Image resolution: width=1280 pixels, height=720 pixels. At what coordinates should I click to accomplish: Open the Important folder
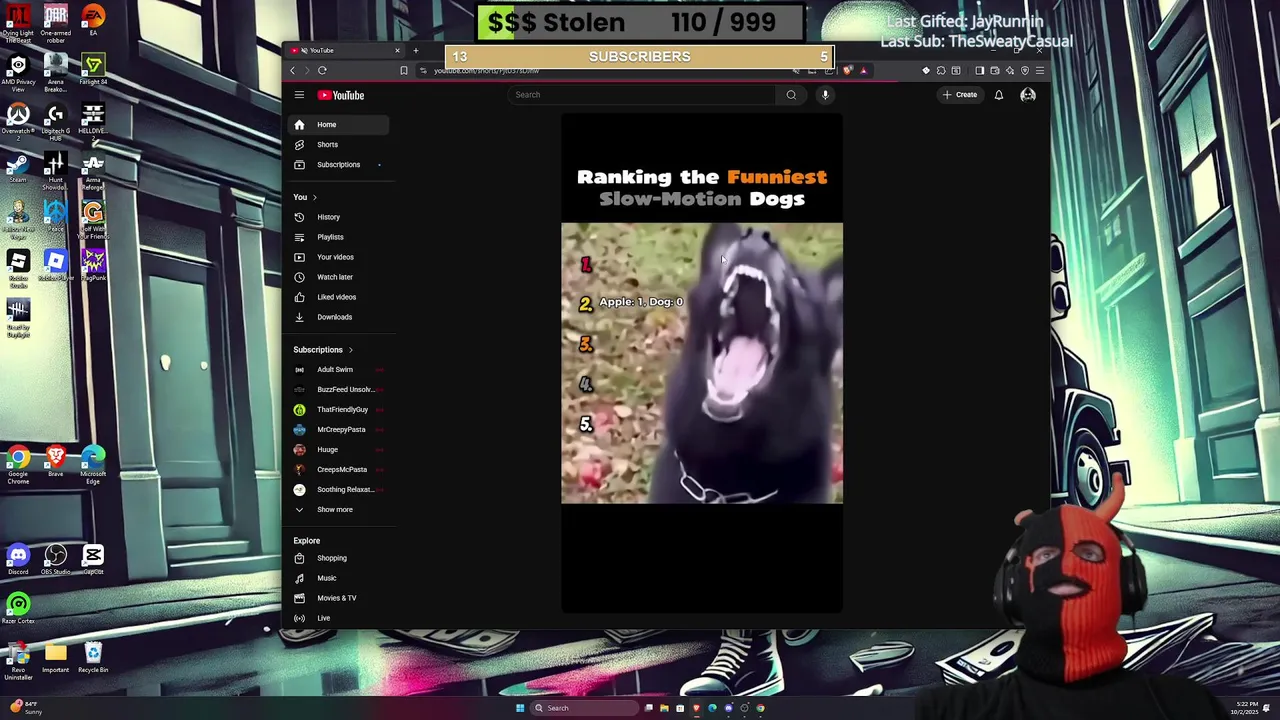click(x=55, y=658)
